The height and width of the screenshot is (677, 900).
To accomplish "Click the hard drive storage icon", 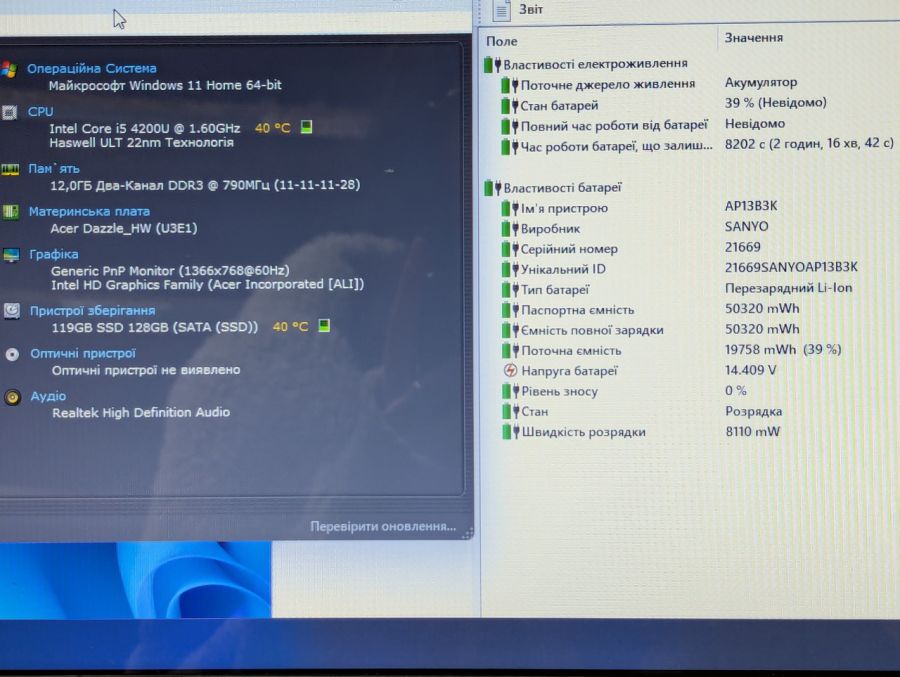I will point(11,311).
